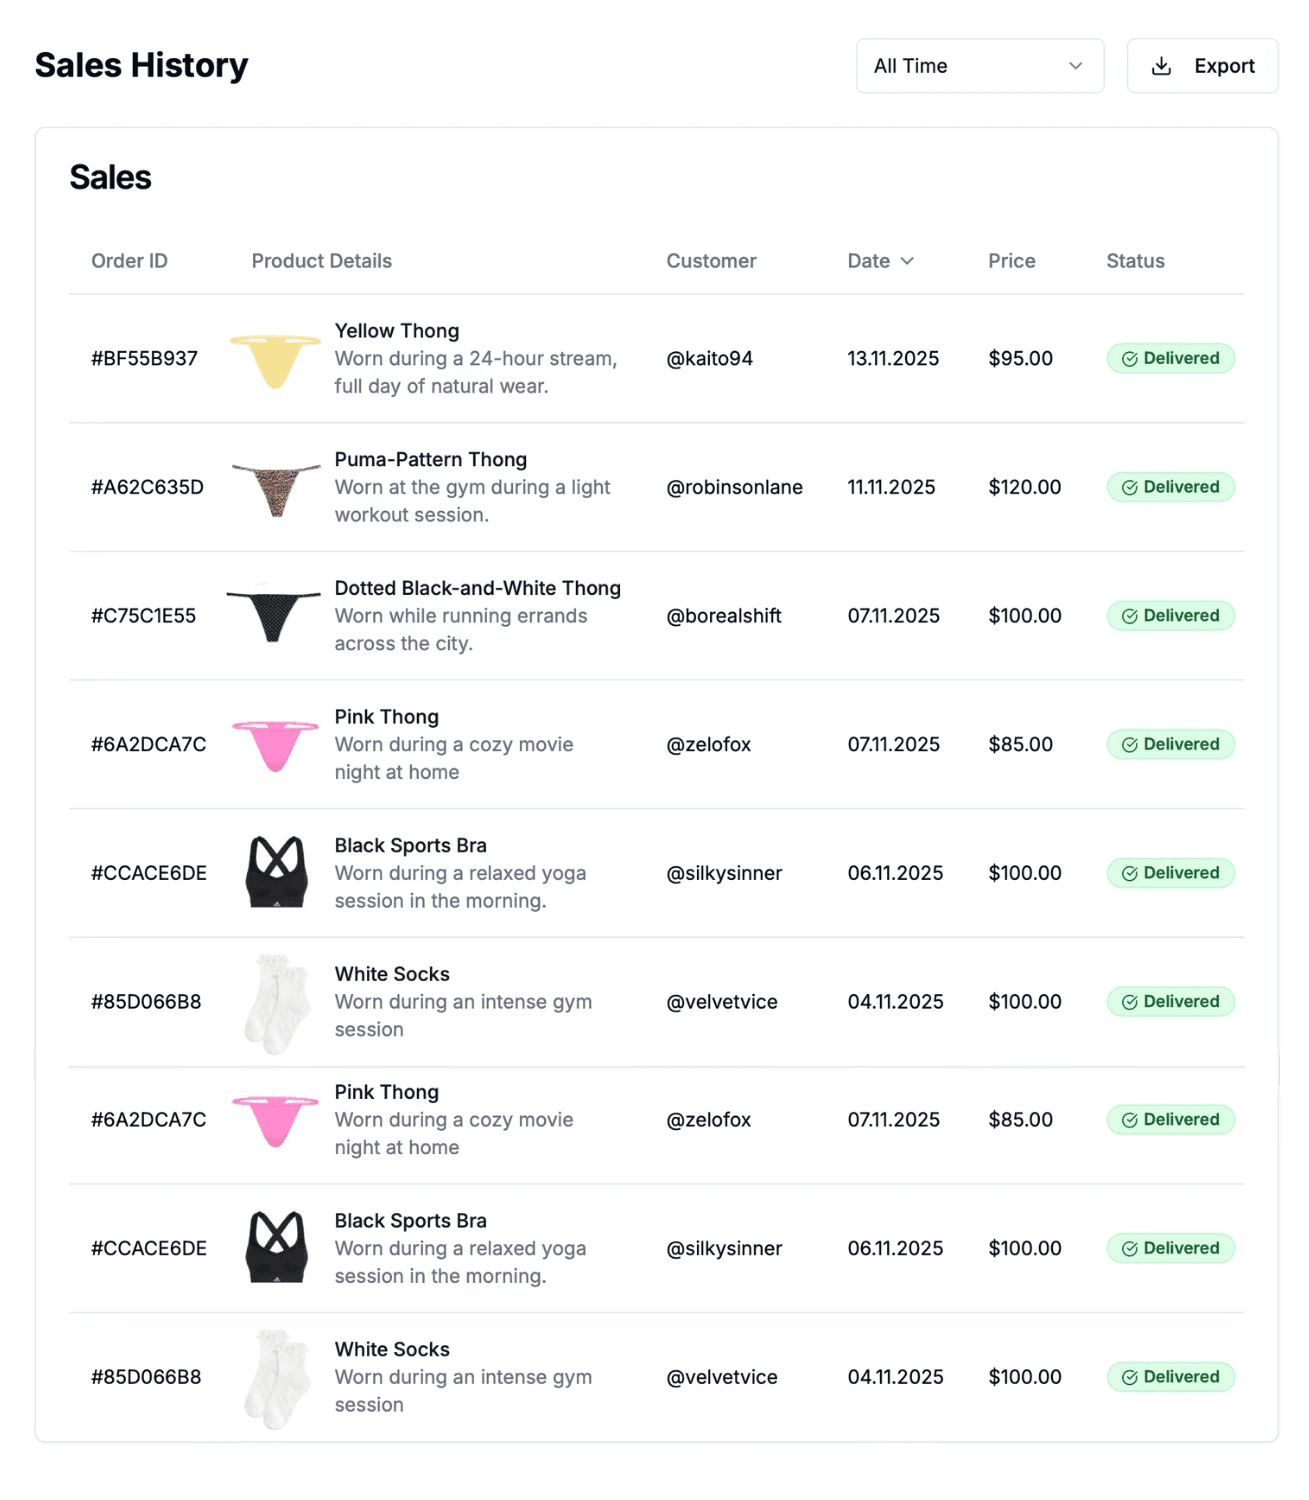Image resolution: width=1309 pixels, height=1500 pixels.
Task: Click the White Socks product image
Action: (x=275, y=1001)
